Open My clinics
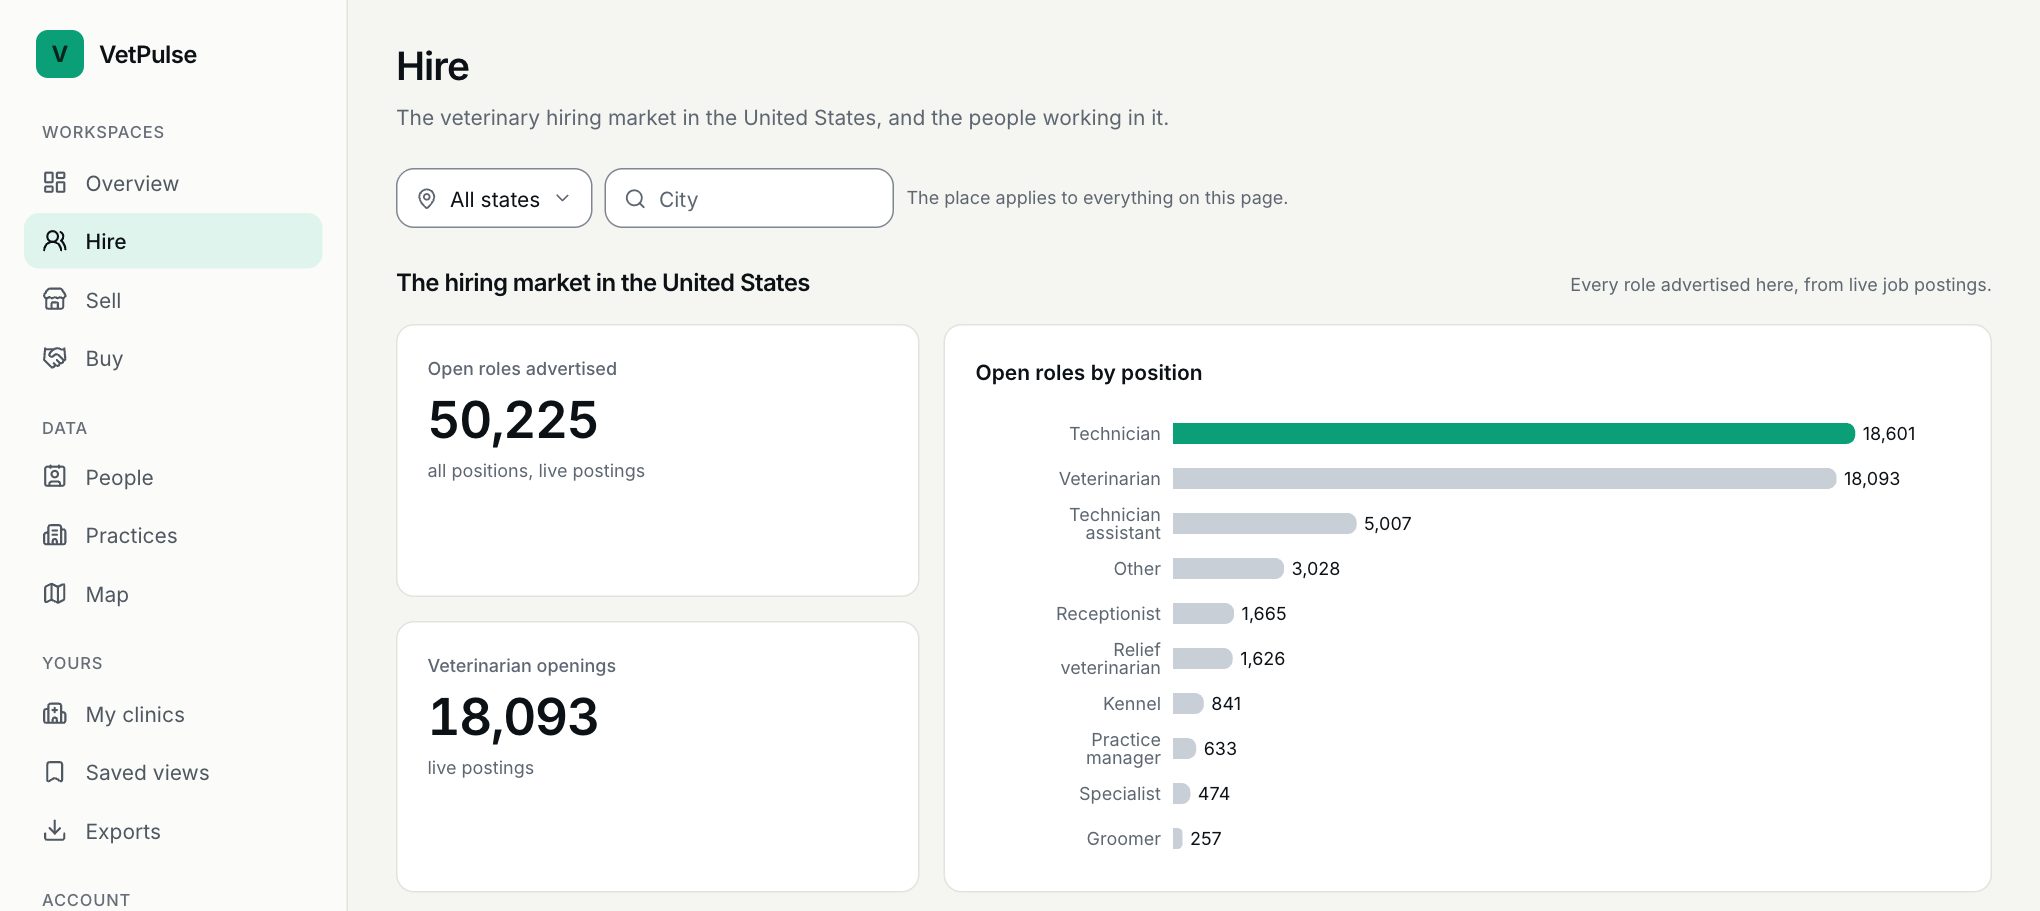This screenshot has width=2040, height=911. click(x=173, y=714)
